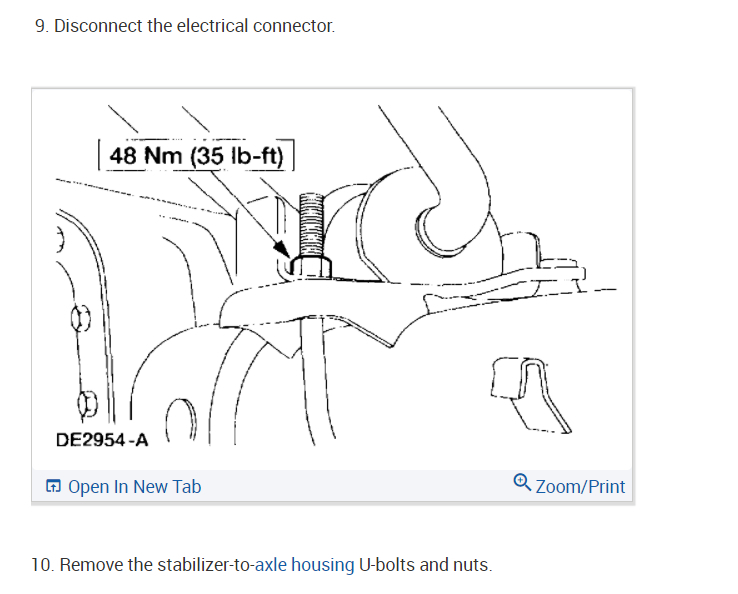Click the word "U-bolts" in step 10
The image size is (738, 594).
387,565
